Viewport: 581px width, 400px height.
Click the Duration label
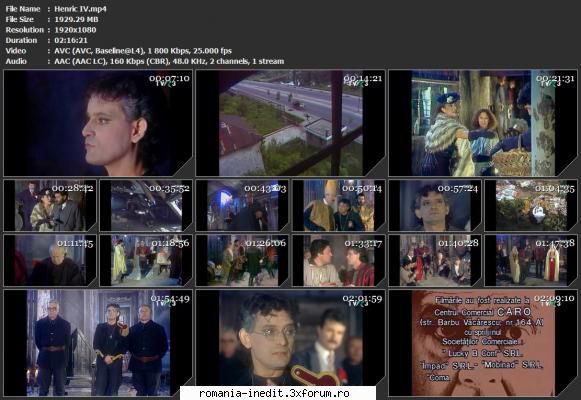(21, 40)
